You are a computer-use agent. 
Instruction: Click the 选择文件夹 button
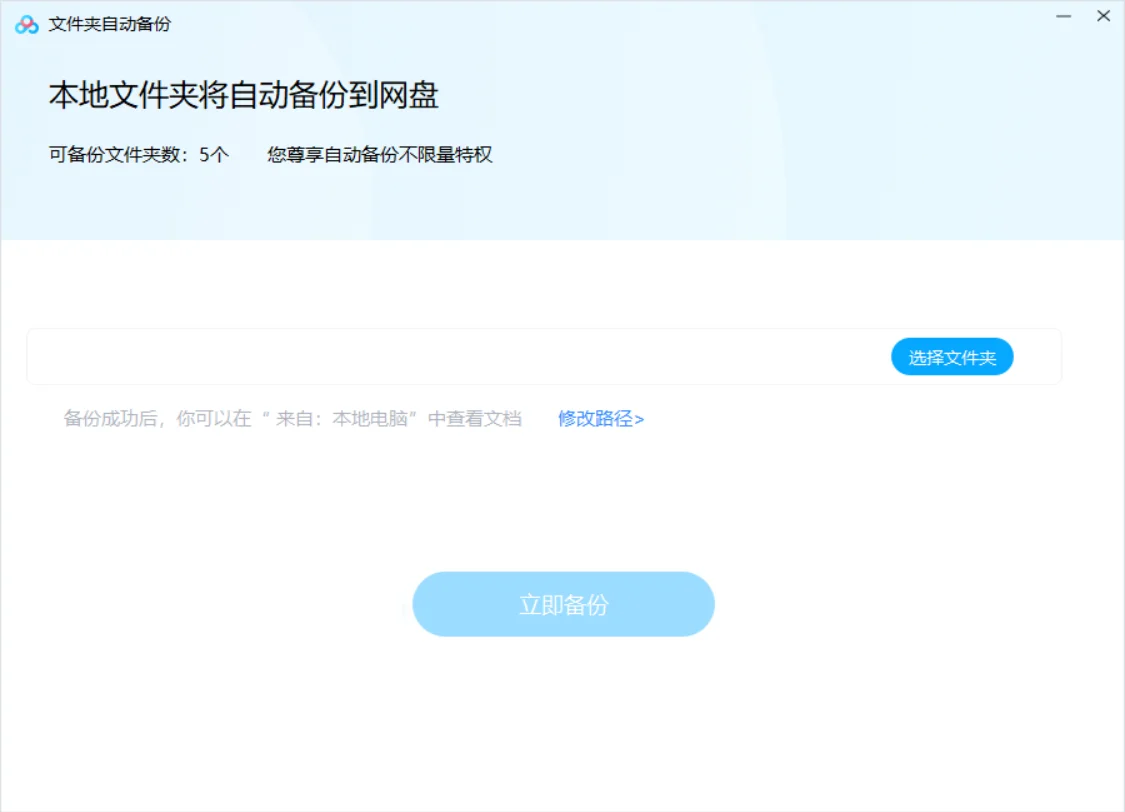(x=952, y=357)
